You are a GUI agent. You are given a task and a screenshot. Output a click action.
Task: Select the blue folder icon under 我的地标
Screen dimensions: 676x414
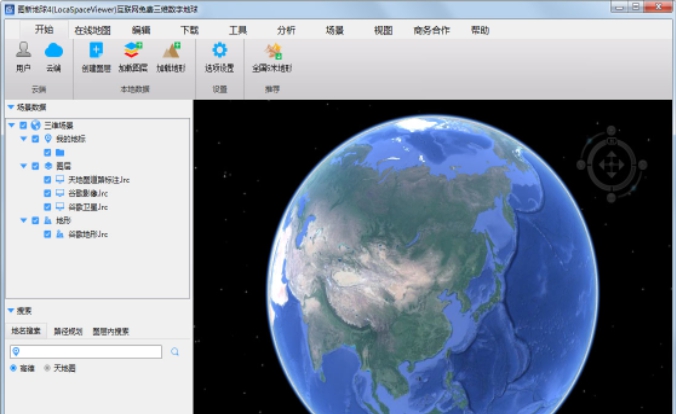(60, 152)
